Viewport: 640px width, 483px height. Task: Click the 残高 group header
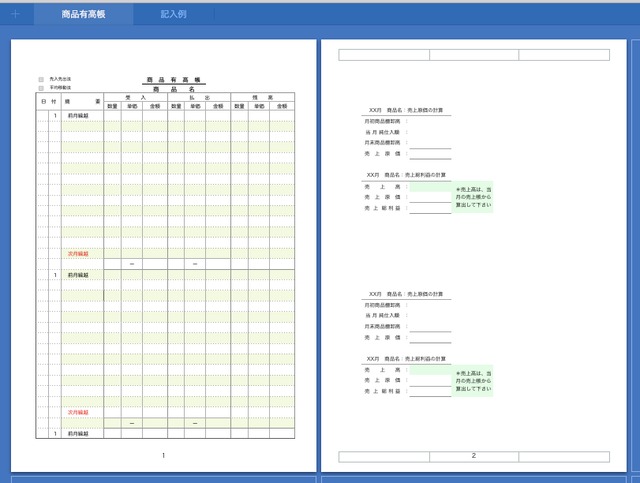coord(262,98)
